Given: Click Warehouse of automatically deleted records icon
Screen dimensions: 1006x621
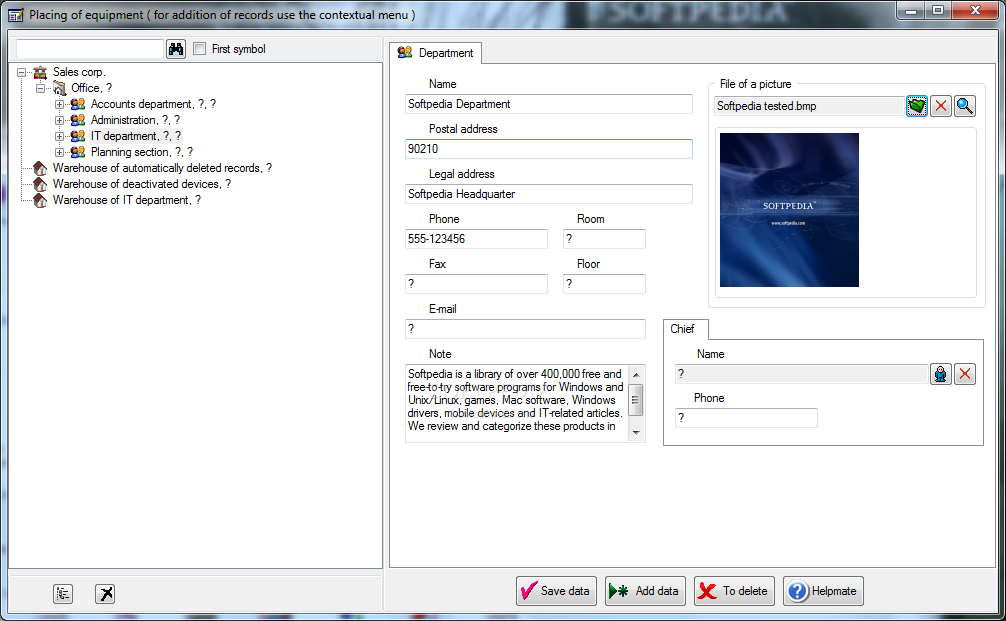Looking at the screenshot, I should click(x=40, y=168).
